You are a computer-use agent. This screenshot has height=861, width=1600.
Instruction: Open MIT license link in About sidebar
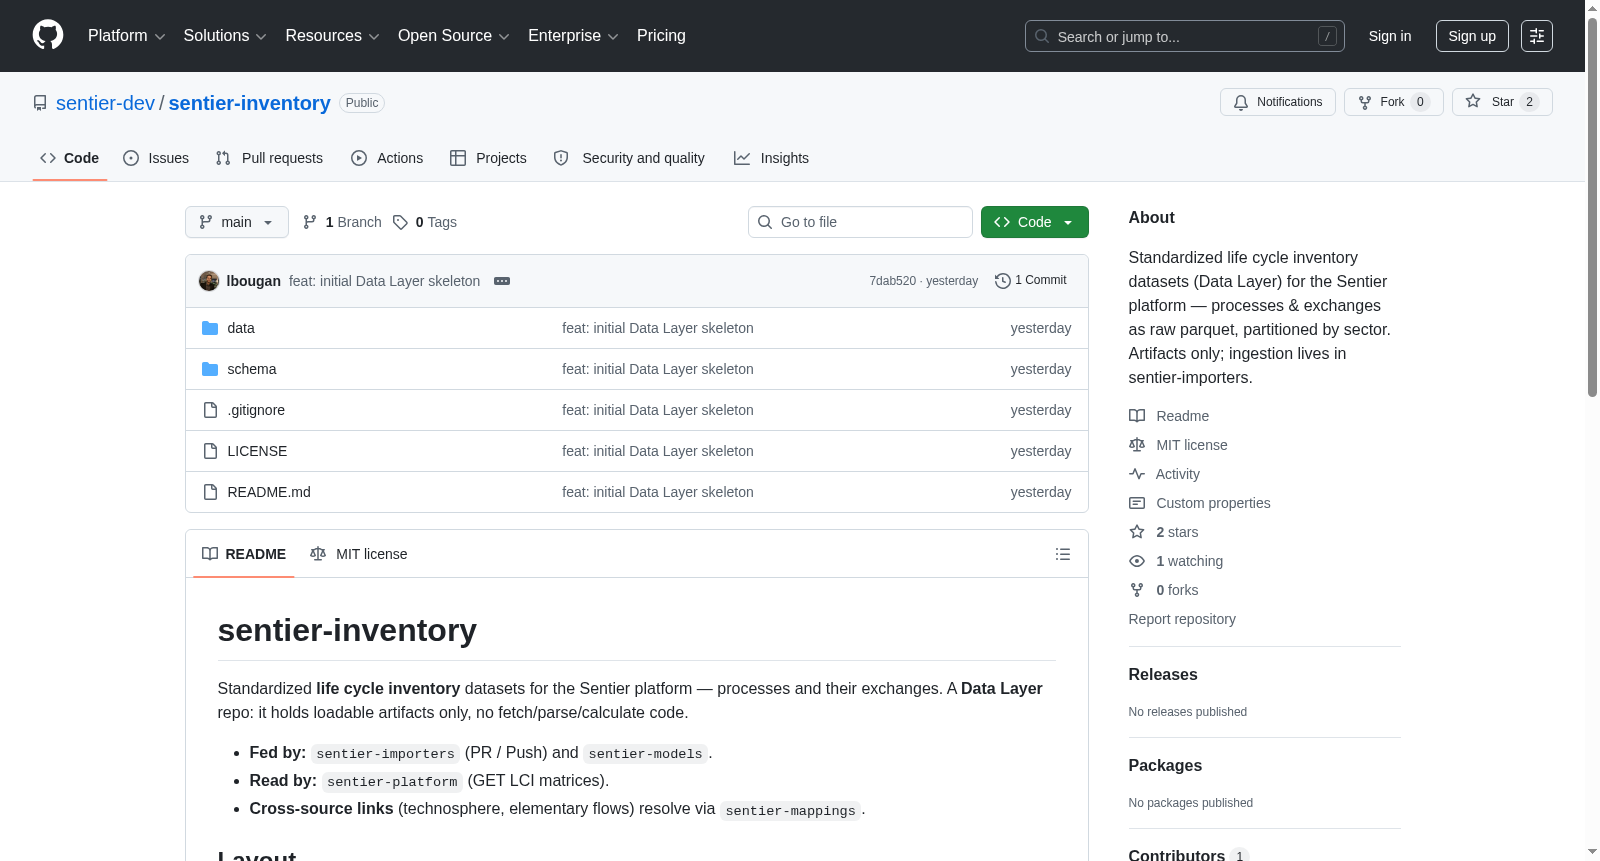[x=1178, y=445]
